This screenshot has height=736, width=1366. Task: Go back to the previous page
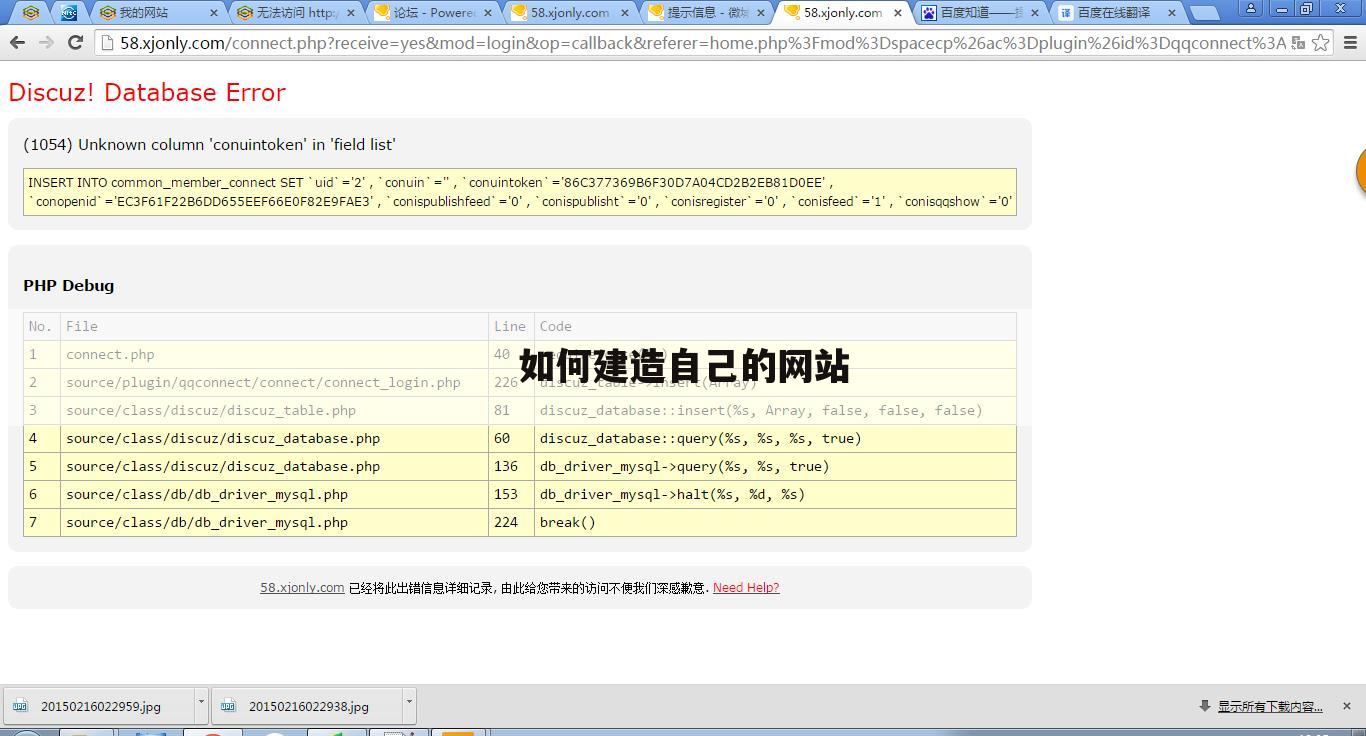point(17,43)
